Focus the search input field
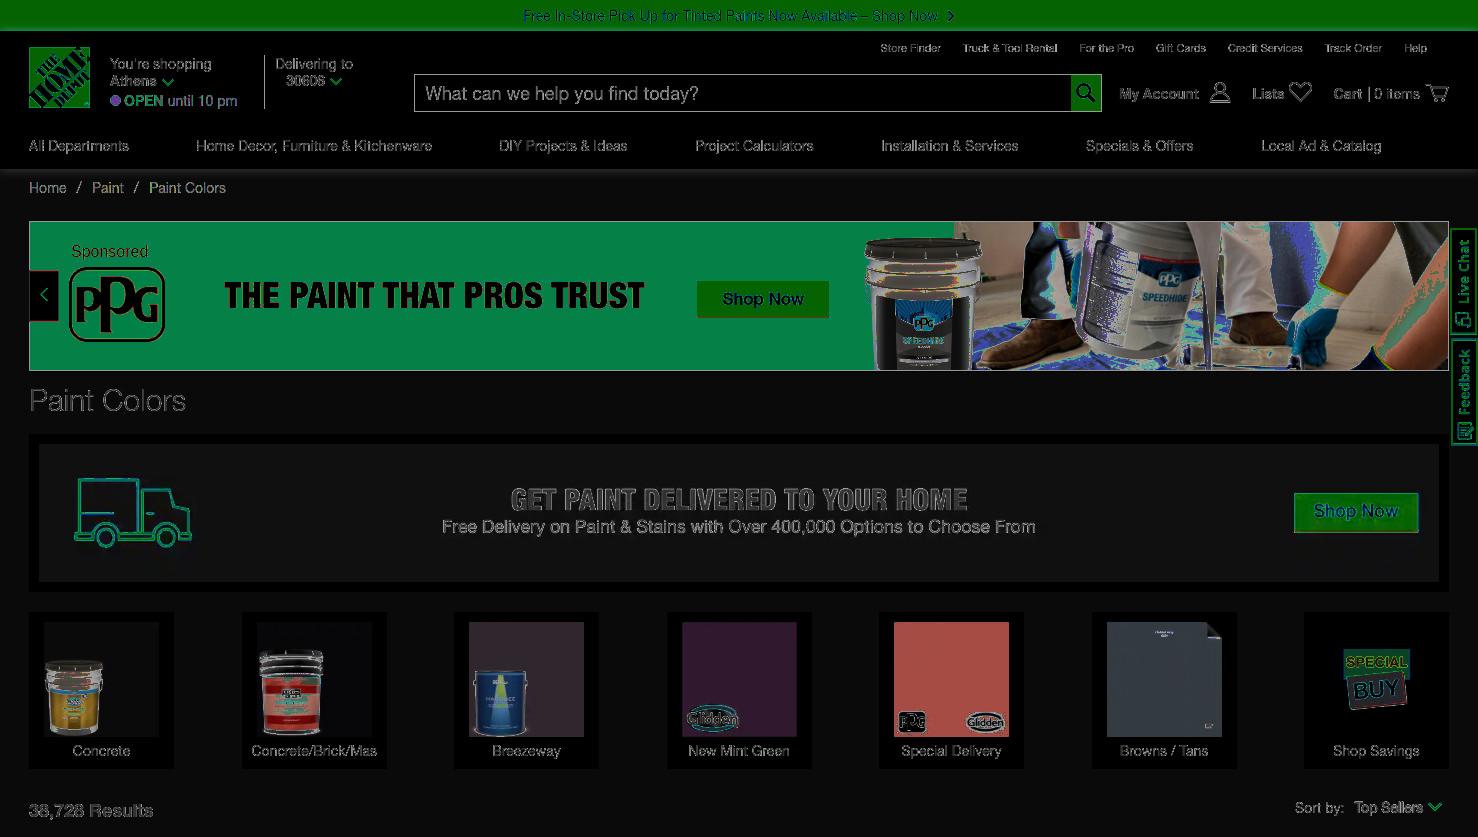Image resolution: width=1478 pixels, height=837 pixels. [x=742, y=93]
